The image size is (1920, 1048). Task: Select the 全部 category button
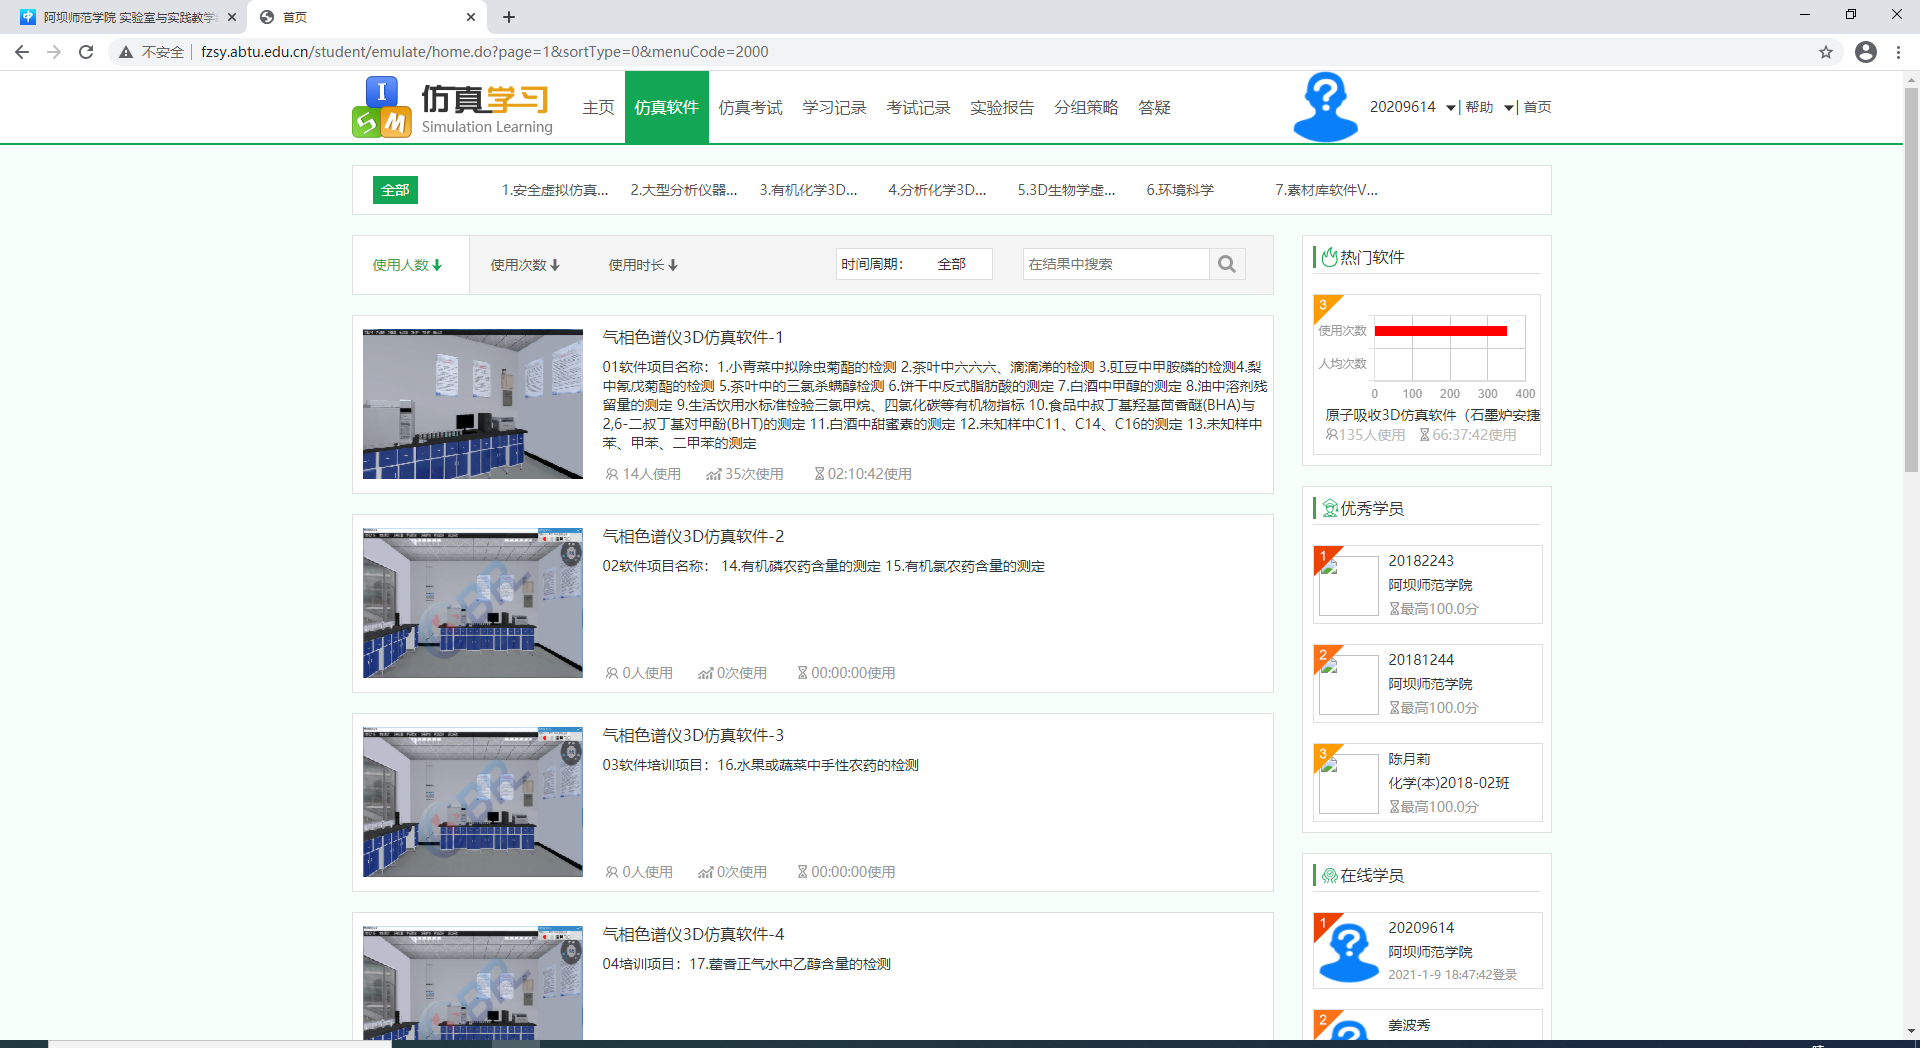click(x=395, y=190)
